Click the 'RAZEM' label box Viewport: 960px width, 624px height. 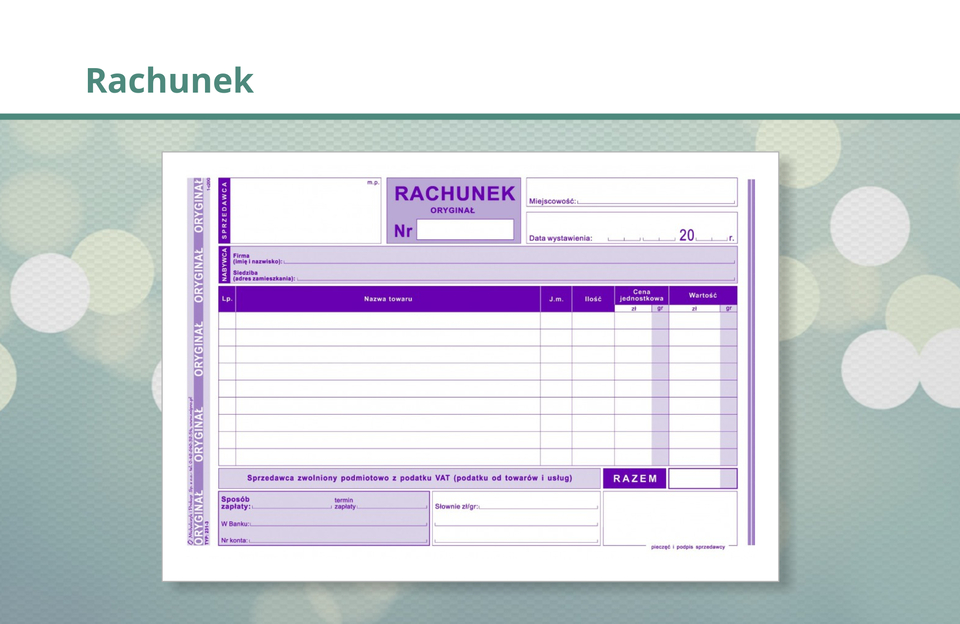point(635,479)
